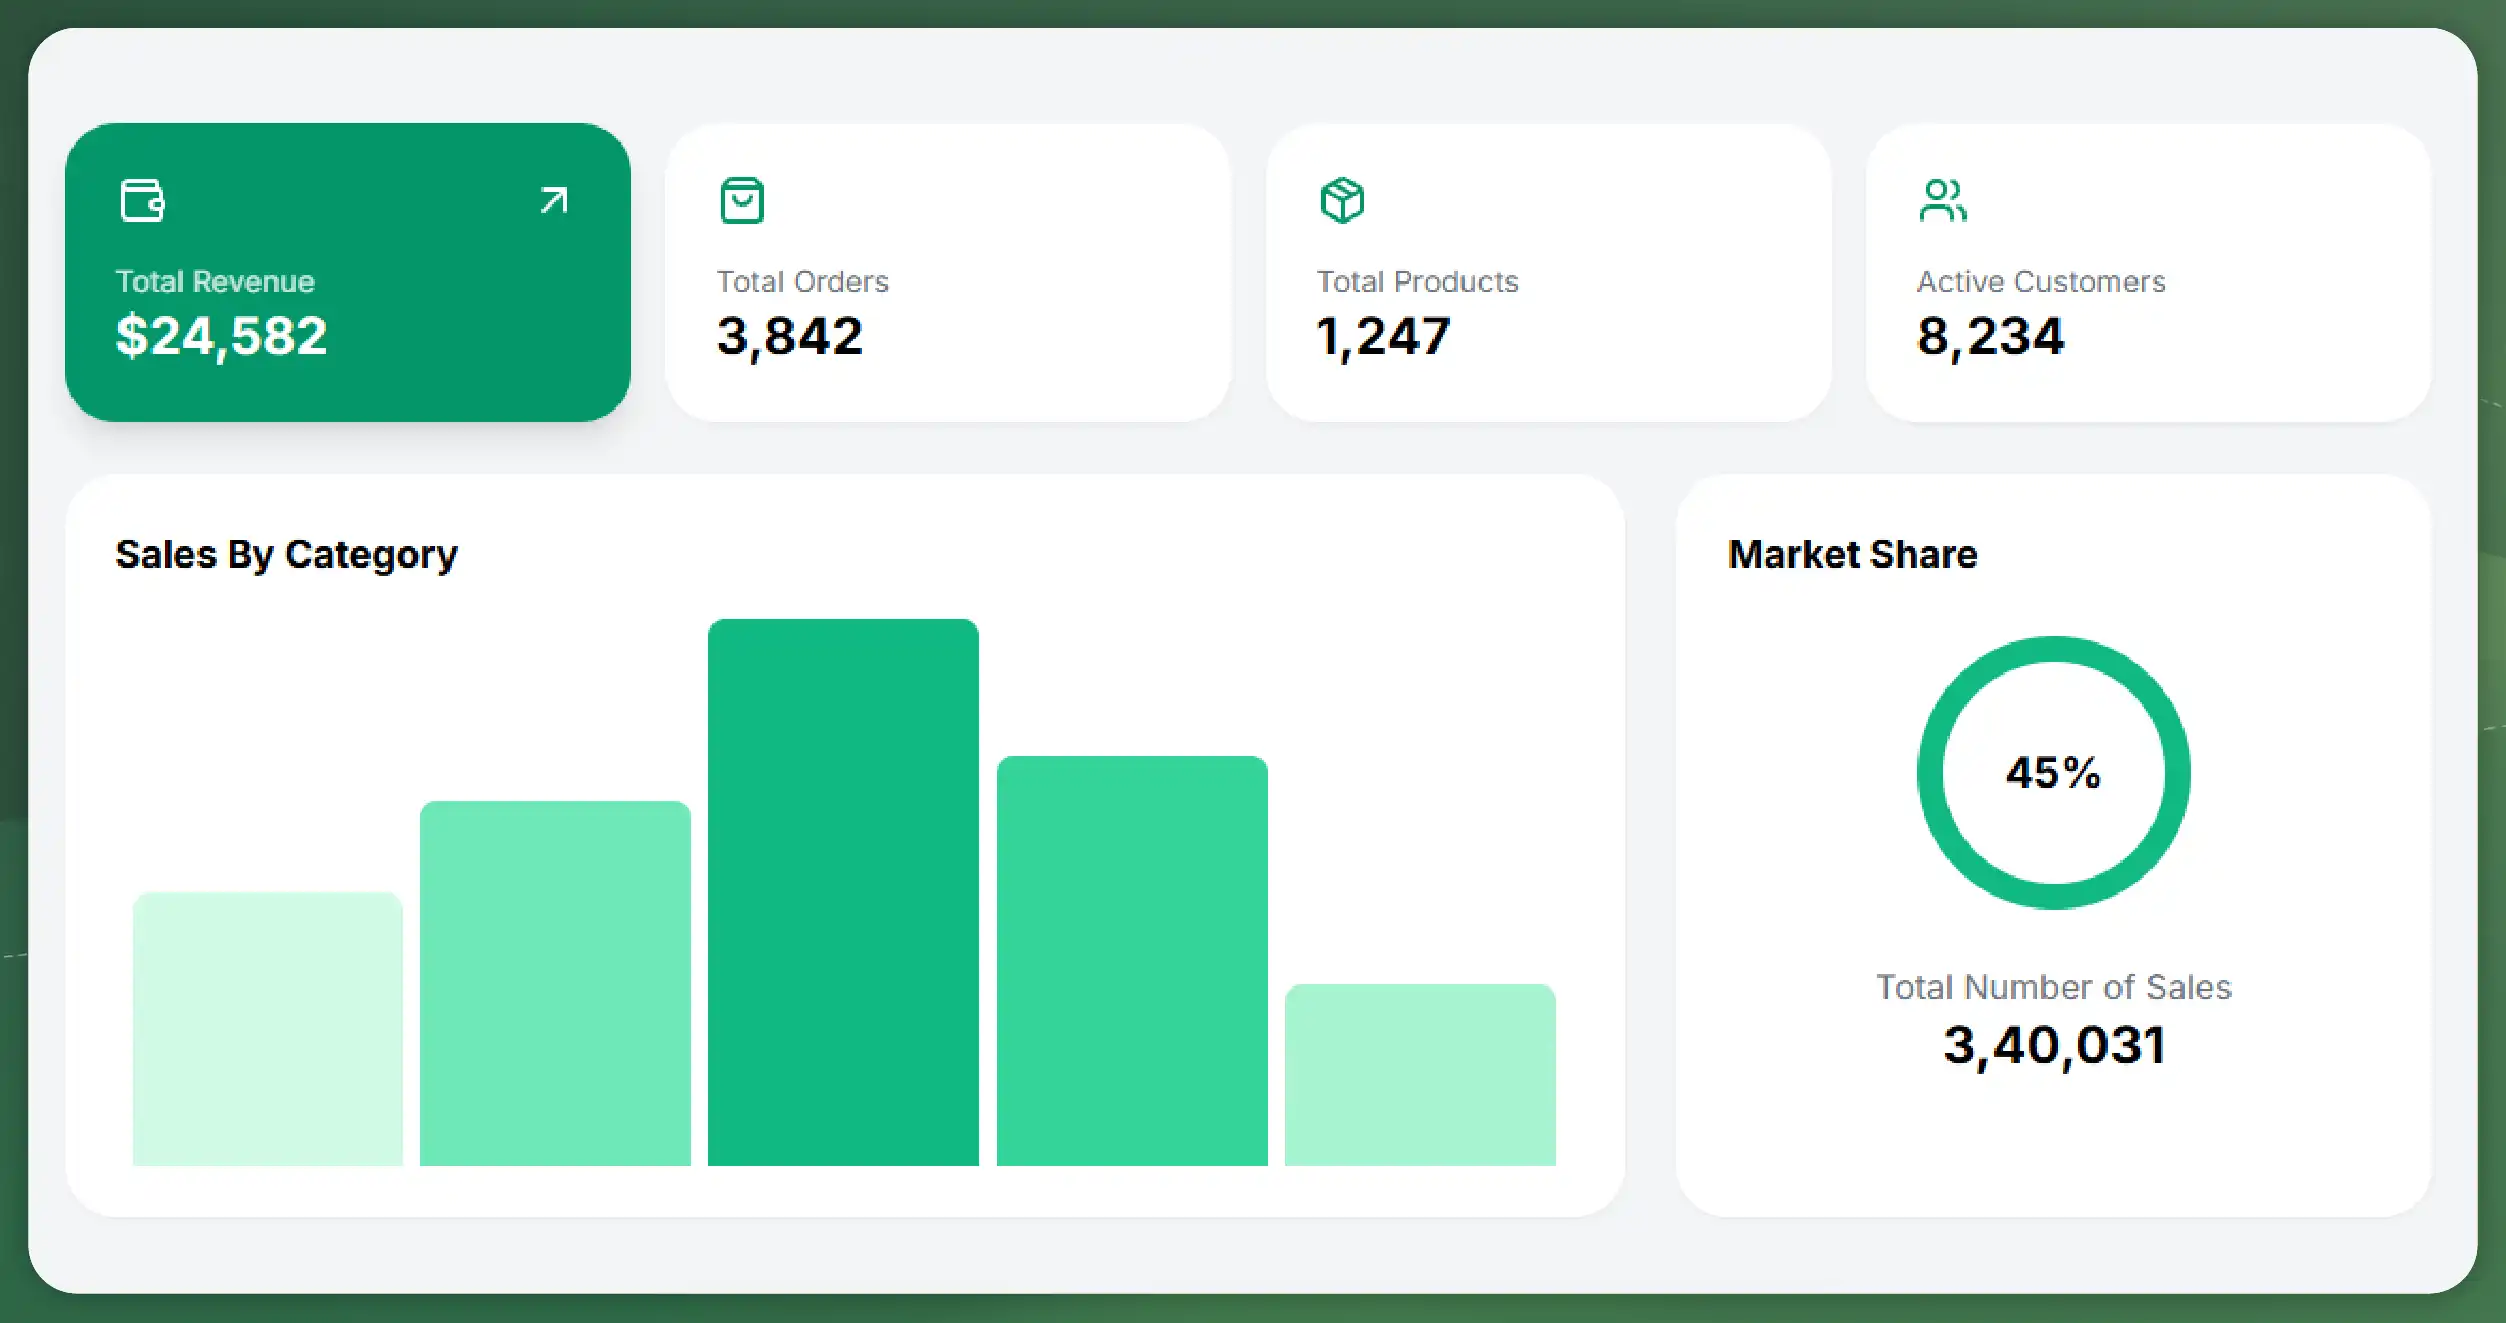The image size is (2506, 1323).
Task: Click the wallet icon on Total Revenue card
Action: tap(142, 200)
